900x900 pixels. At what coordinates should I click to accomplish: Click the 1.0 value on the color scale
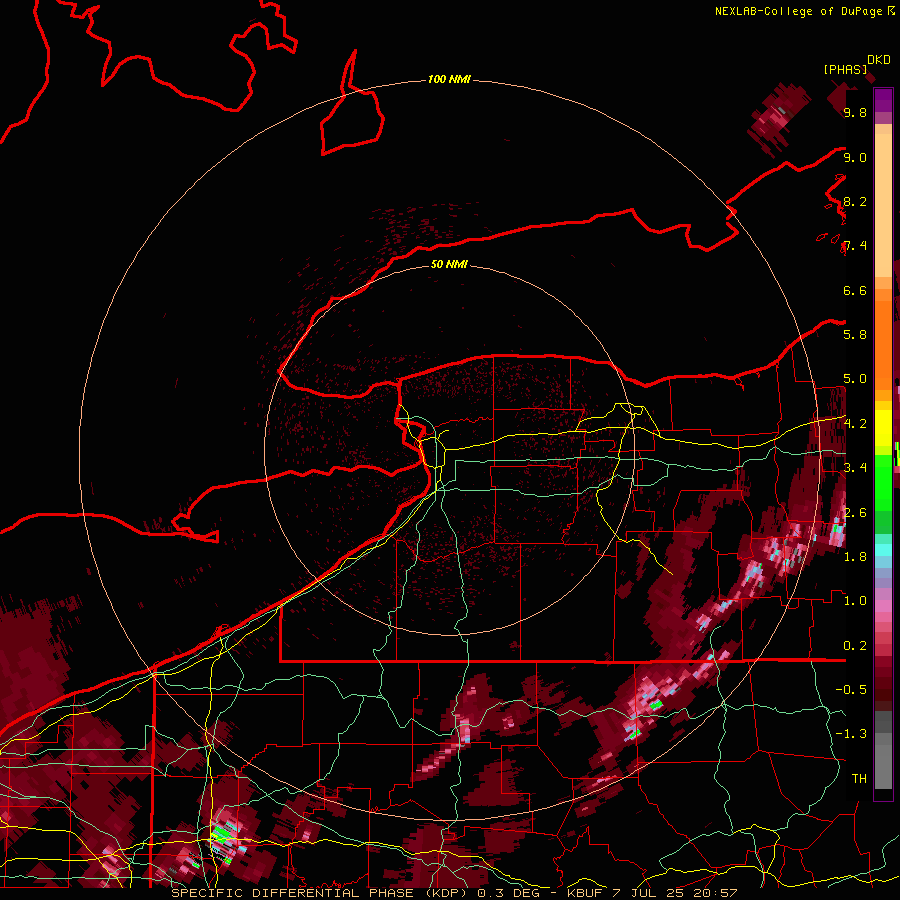click(x=855, y=600)
